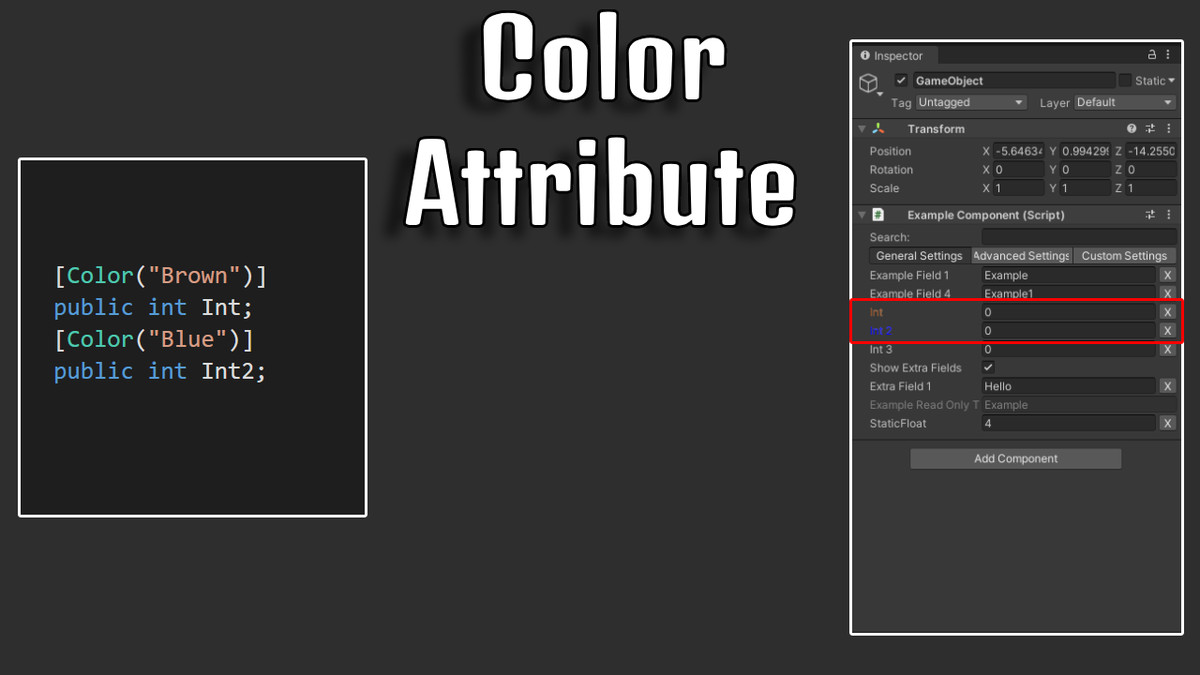The width and height of the screenshot is (1200, 675).
Task: Select the General Settings tab
Action: (x=917, y=255)
